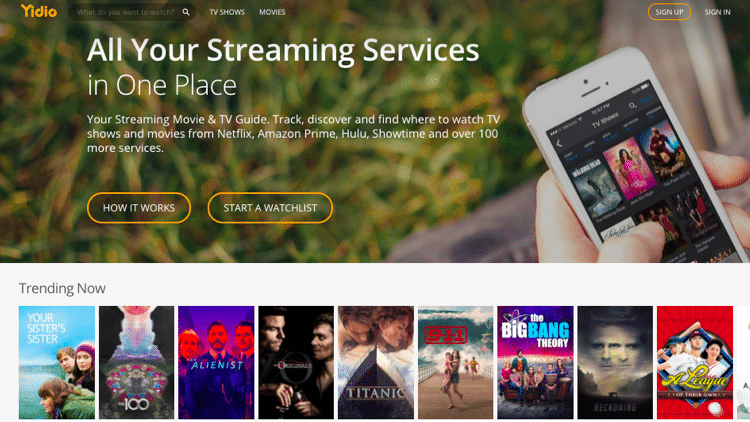Click the How It Works button
The height and width of the screenshot is (422, 750).
[139, 208]
